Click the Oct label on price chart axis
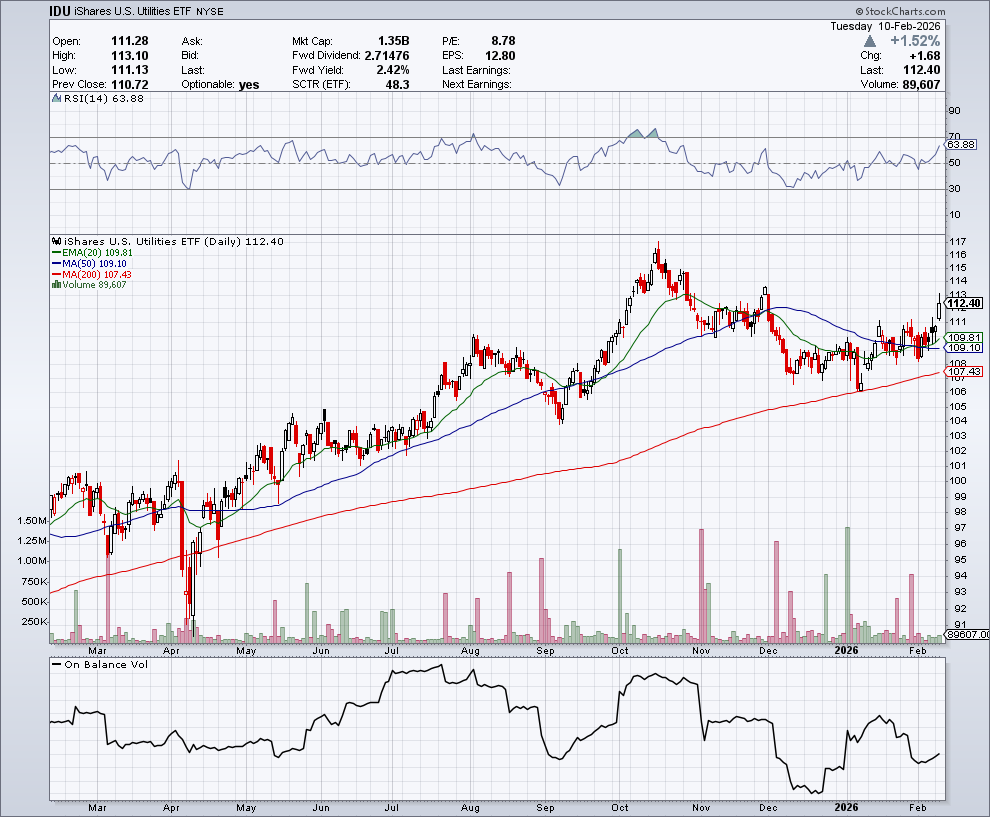The width and height of the screenshot is (990, 817). point(621,650)
